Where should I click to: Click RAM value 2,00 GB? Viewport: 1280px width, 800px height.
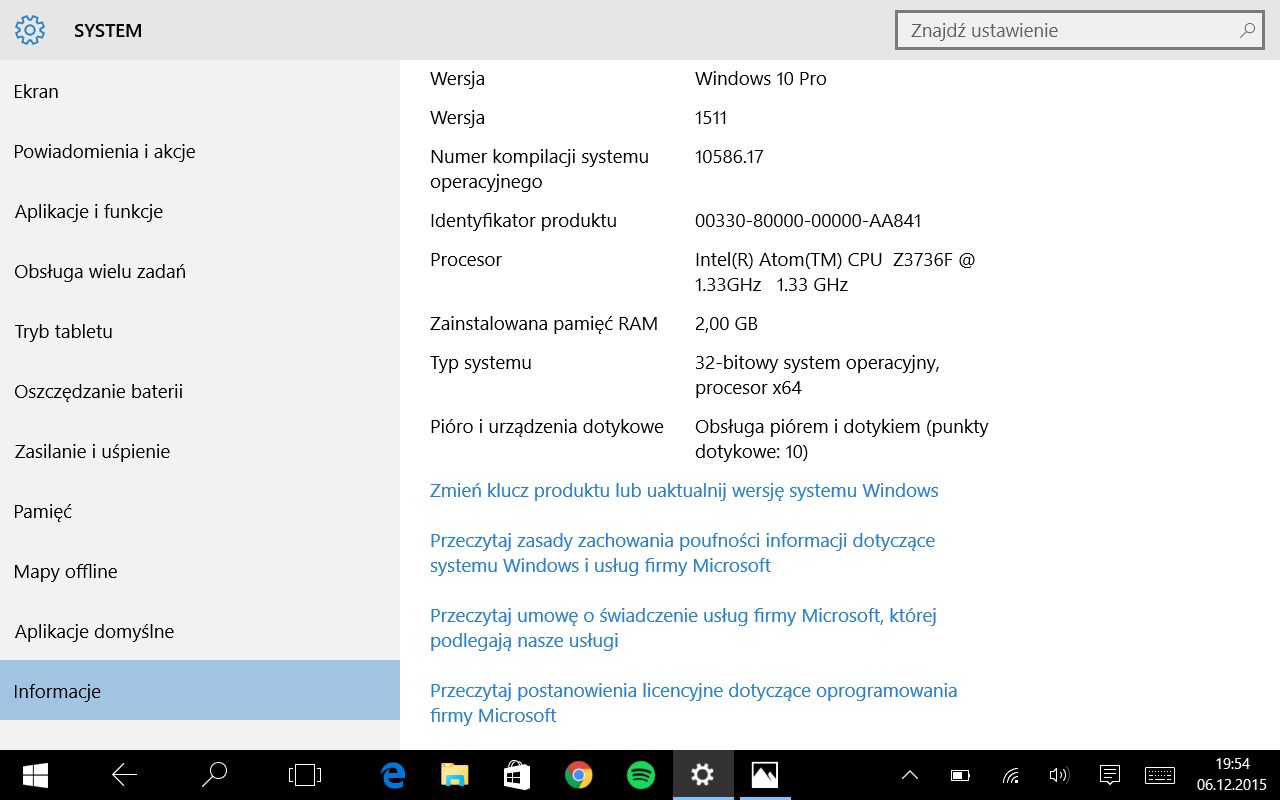(x=726, y=324)
